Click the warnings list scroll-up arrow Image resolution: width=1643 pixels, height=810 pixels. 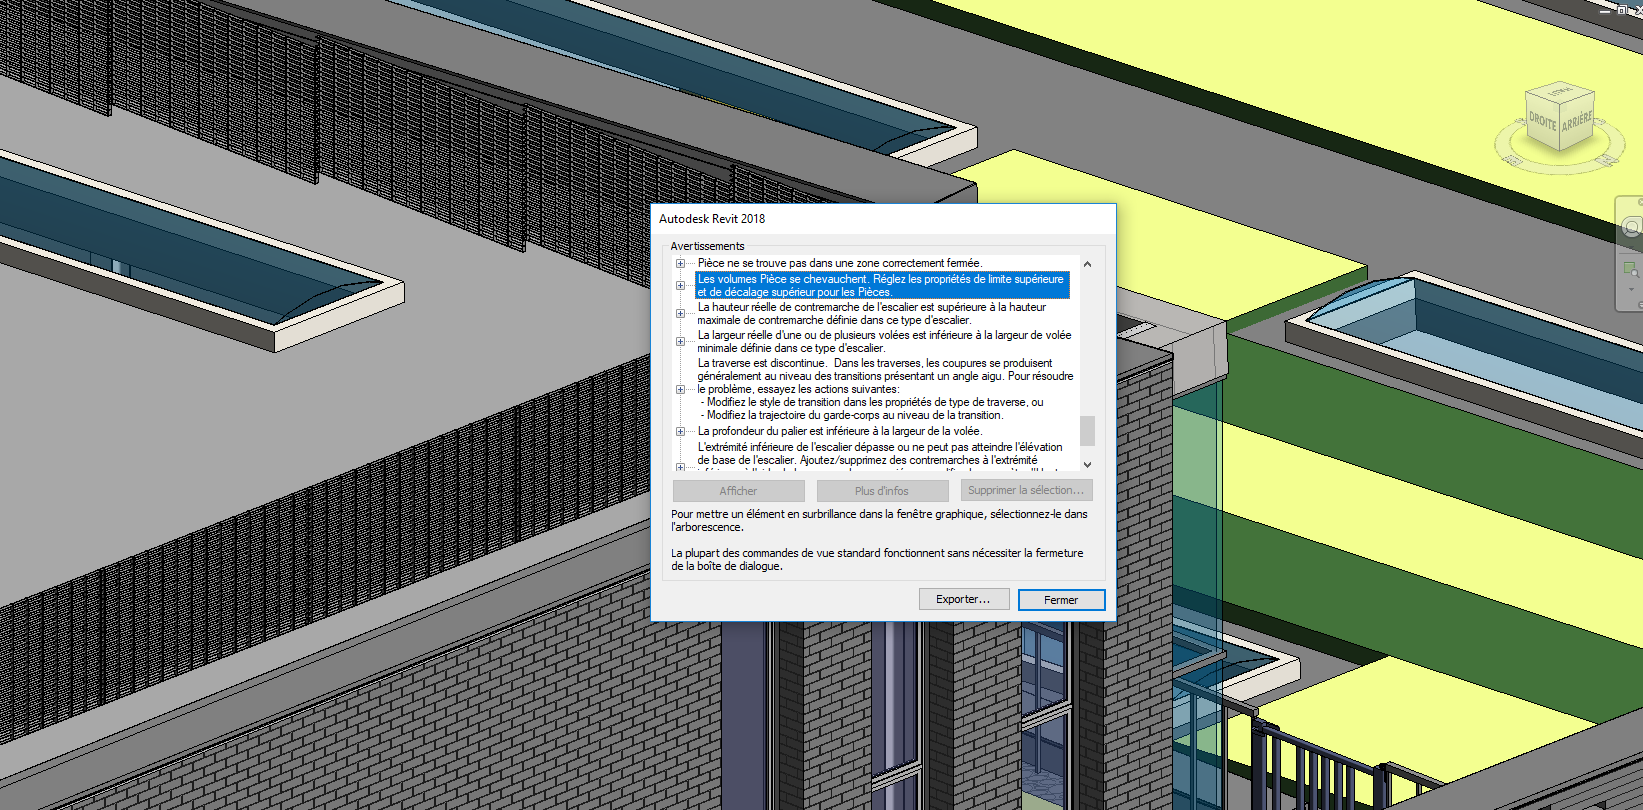pyautogui.click(x=1087, y=265)
